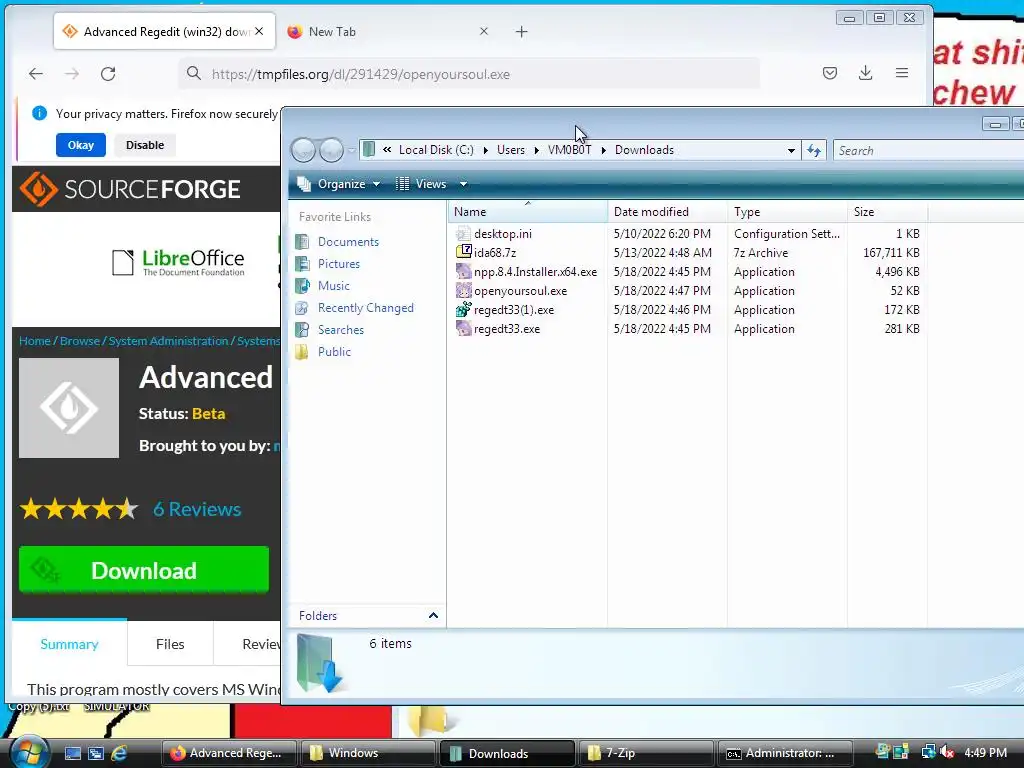
Task: Select VM0B0T in the address breadcrumb
Action: click(569, 150)
